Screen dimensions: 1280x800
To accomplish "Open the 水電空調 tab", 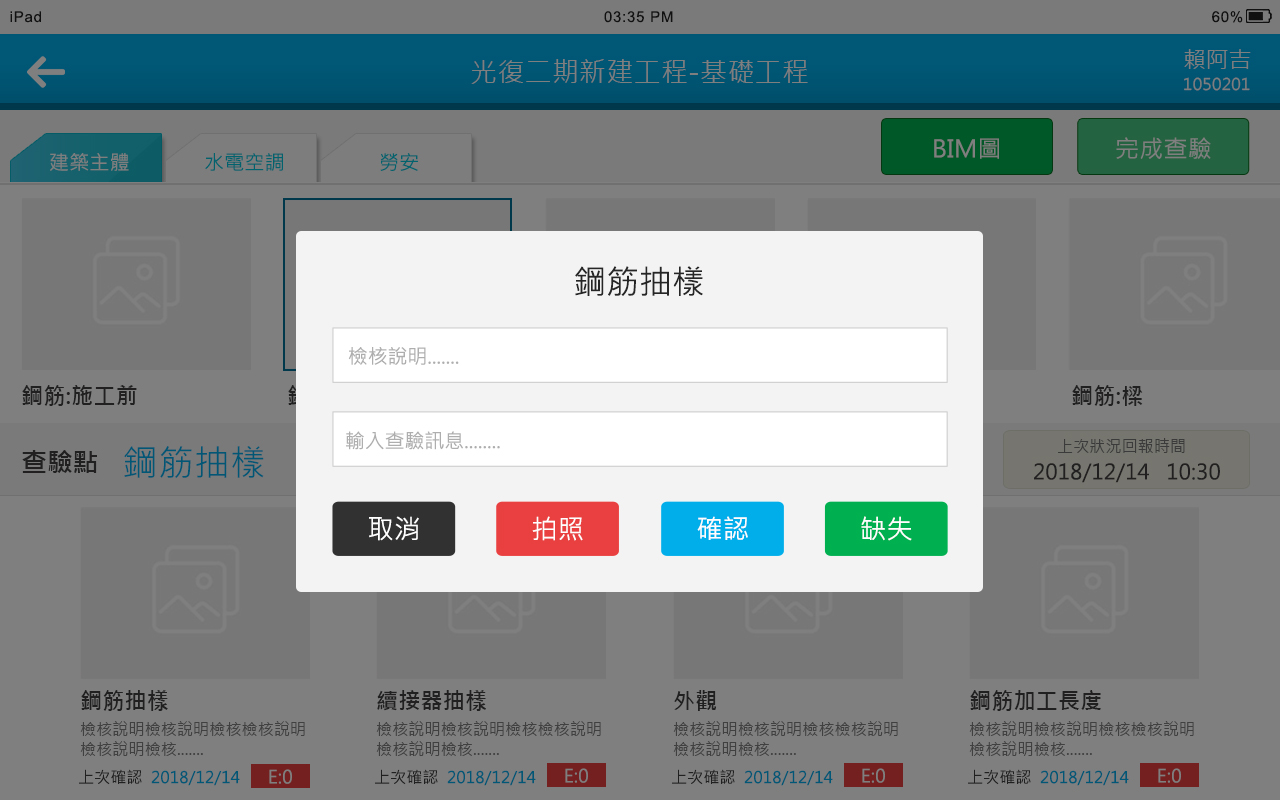I will click(x=244, y=161).
